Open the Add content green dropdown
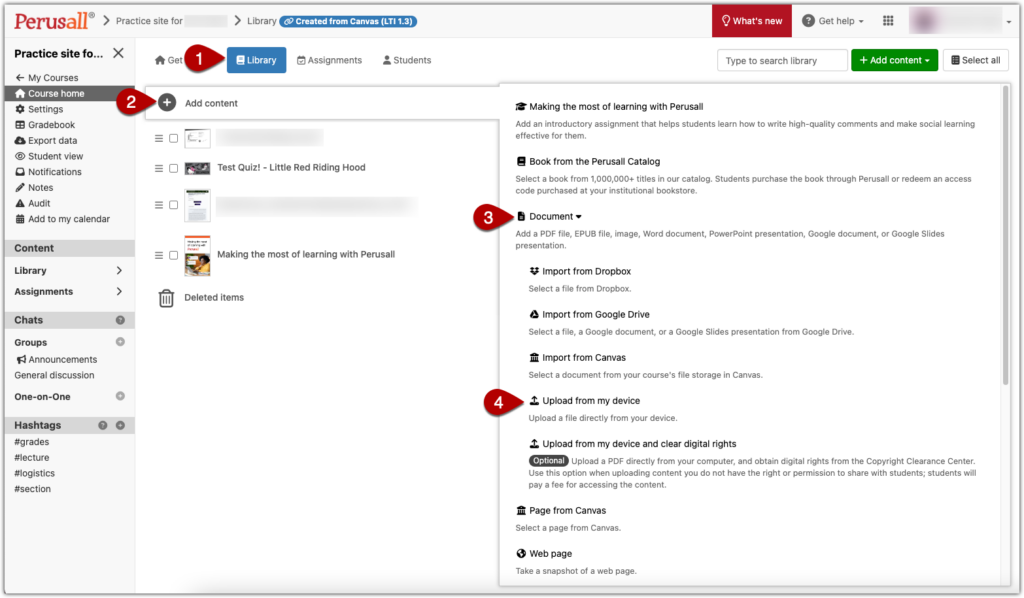The width and height of the screenshot is (1024, 598). tap(894, 60)
